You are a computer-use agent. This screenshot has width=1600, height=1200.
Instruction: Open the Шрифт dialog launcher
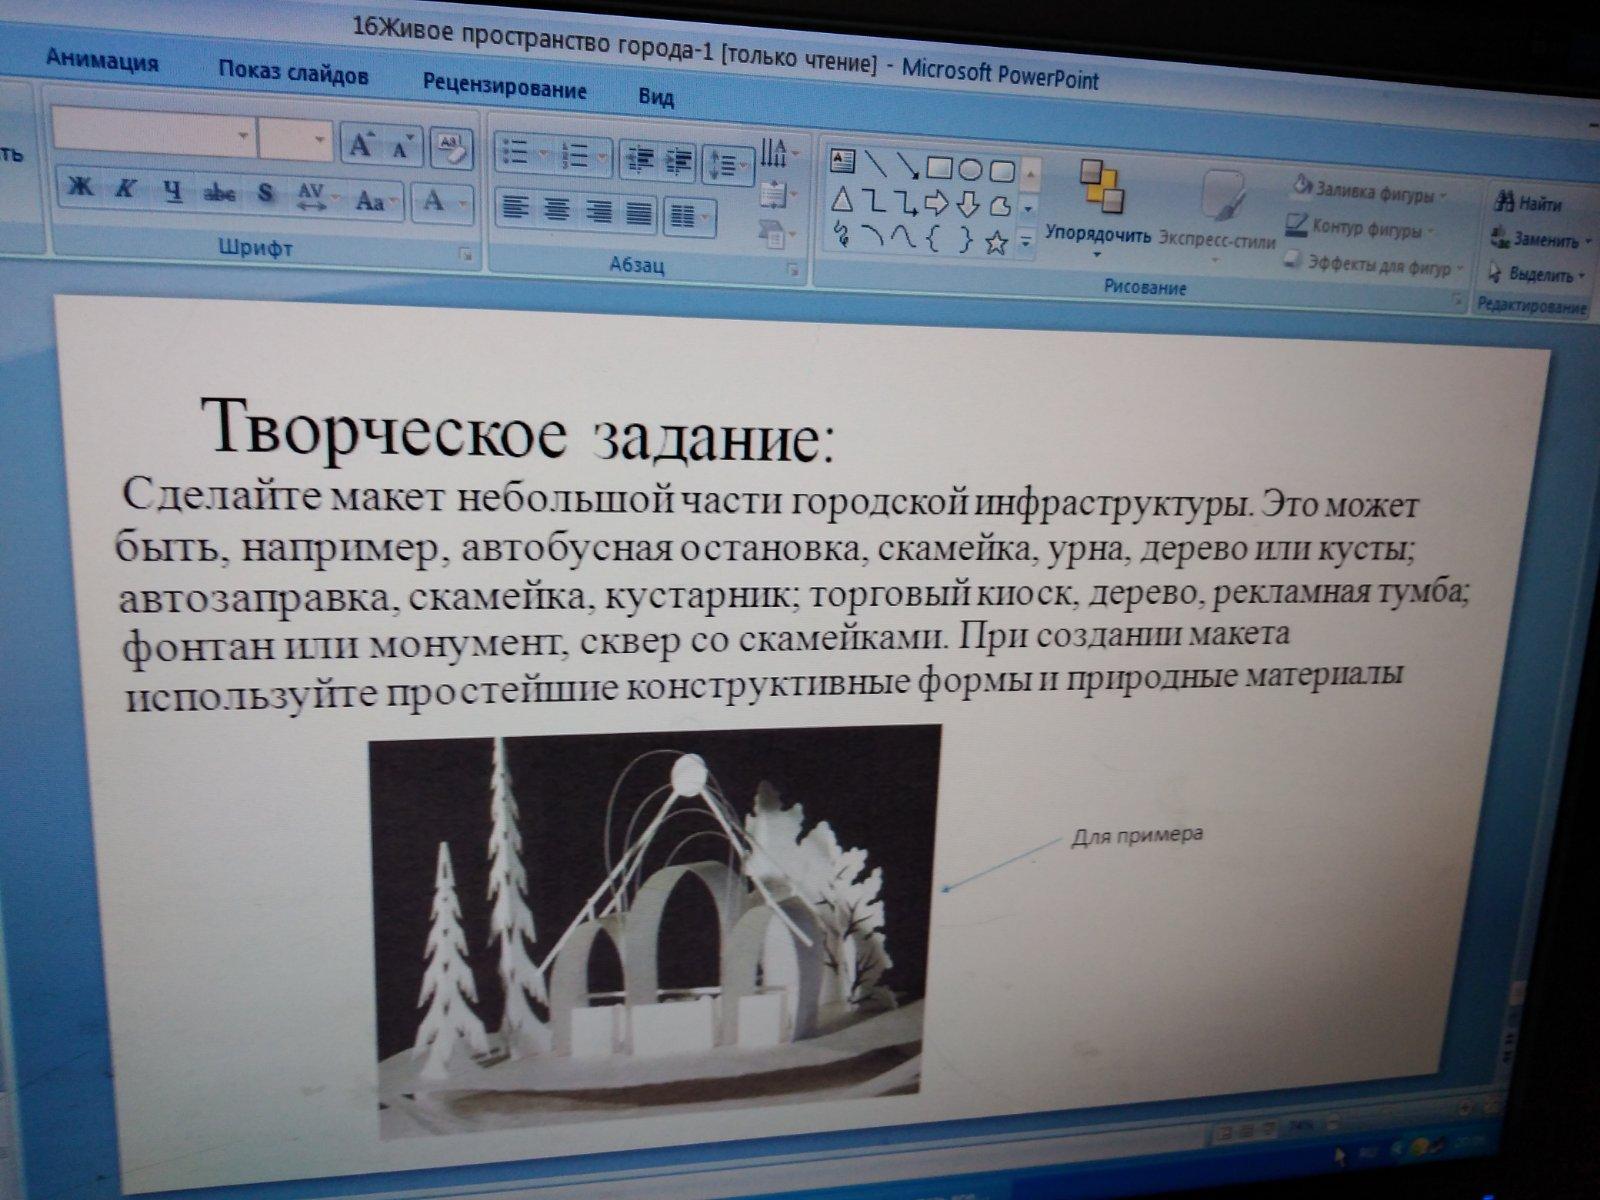point(466,256)
